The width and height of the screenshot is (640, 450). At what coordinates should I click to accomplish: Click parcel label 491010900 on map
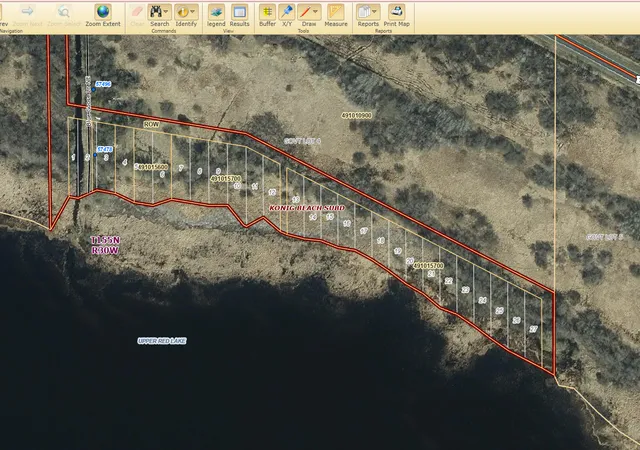(x=356, y=116)
